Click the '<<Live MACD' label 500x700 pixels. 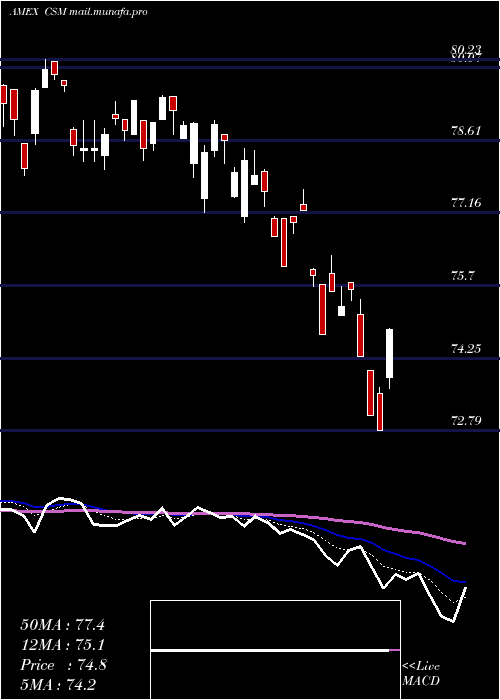[421, 674]
